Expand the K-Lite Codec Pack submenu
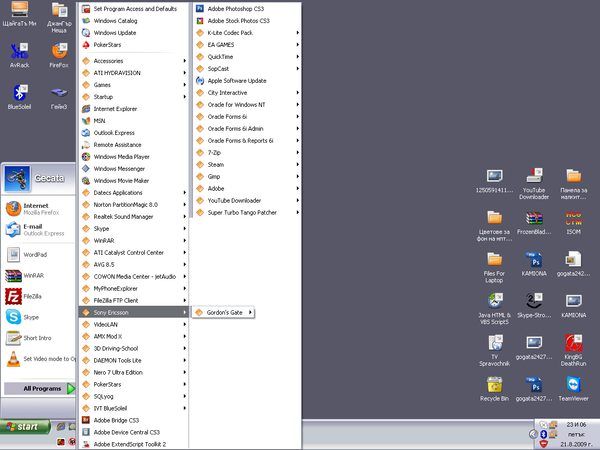The height and width of the screenshot is (450, 600). 246,33
